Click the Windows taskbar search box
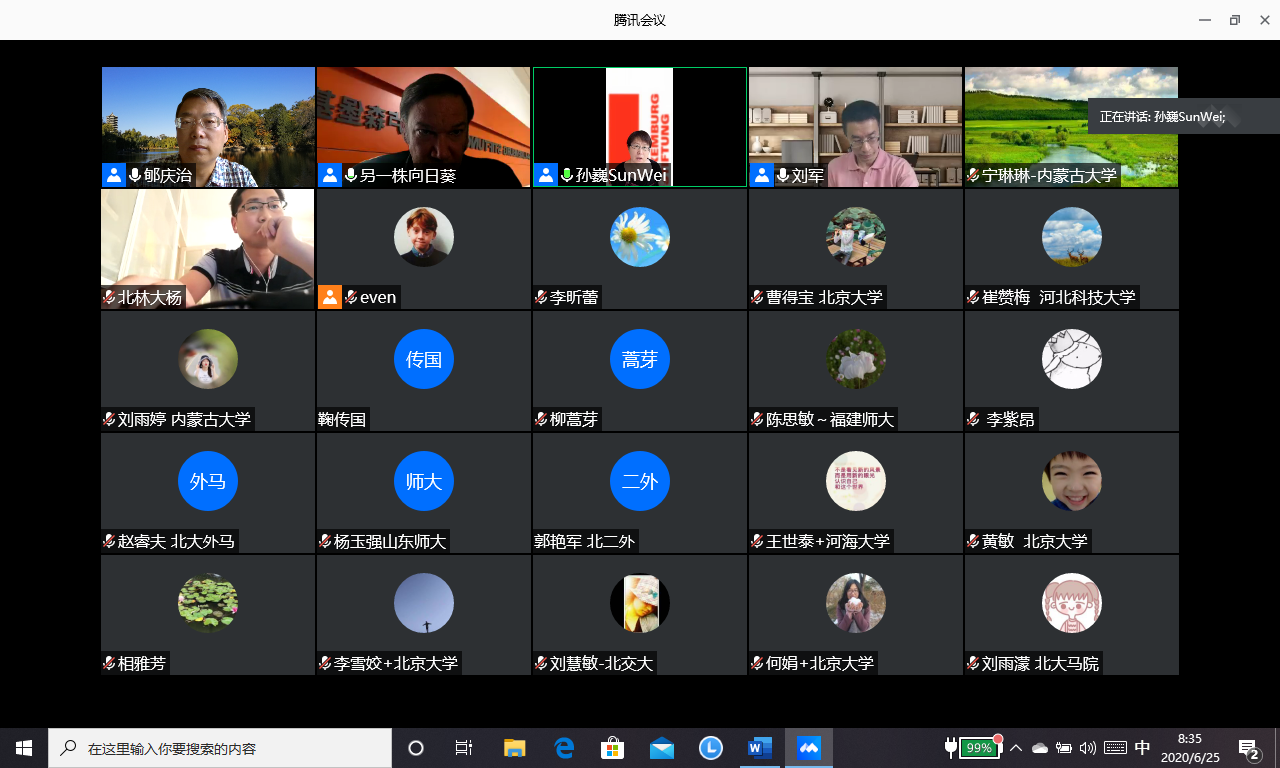 tap(222, 748)
